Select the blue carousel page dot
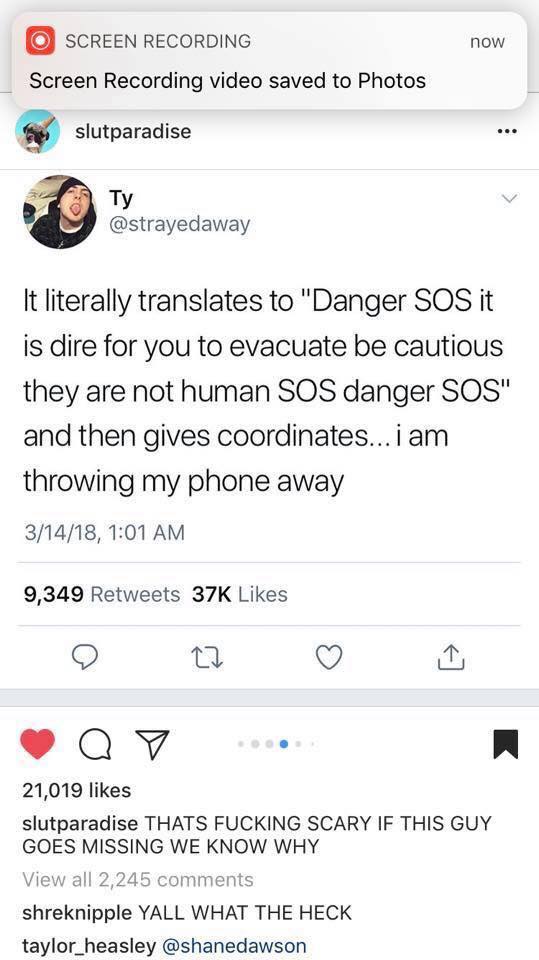This screenshot has height=960, width=539. pyautogui.click(x=283, y=744)
